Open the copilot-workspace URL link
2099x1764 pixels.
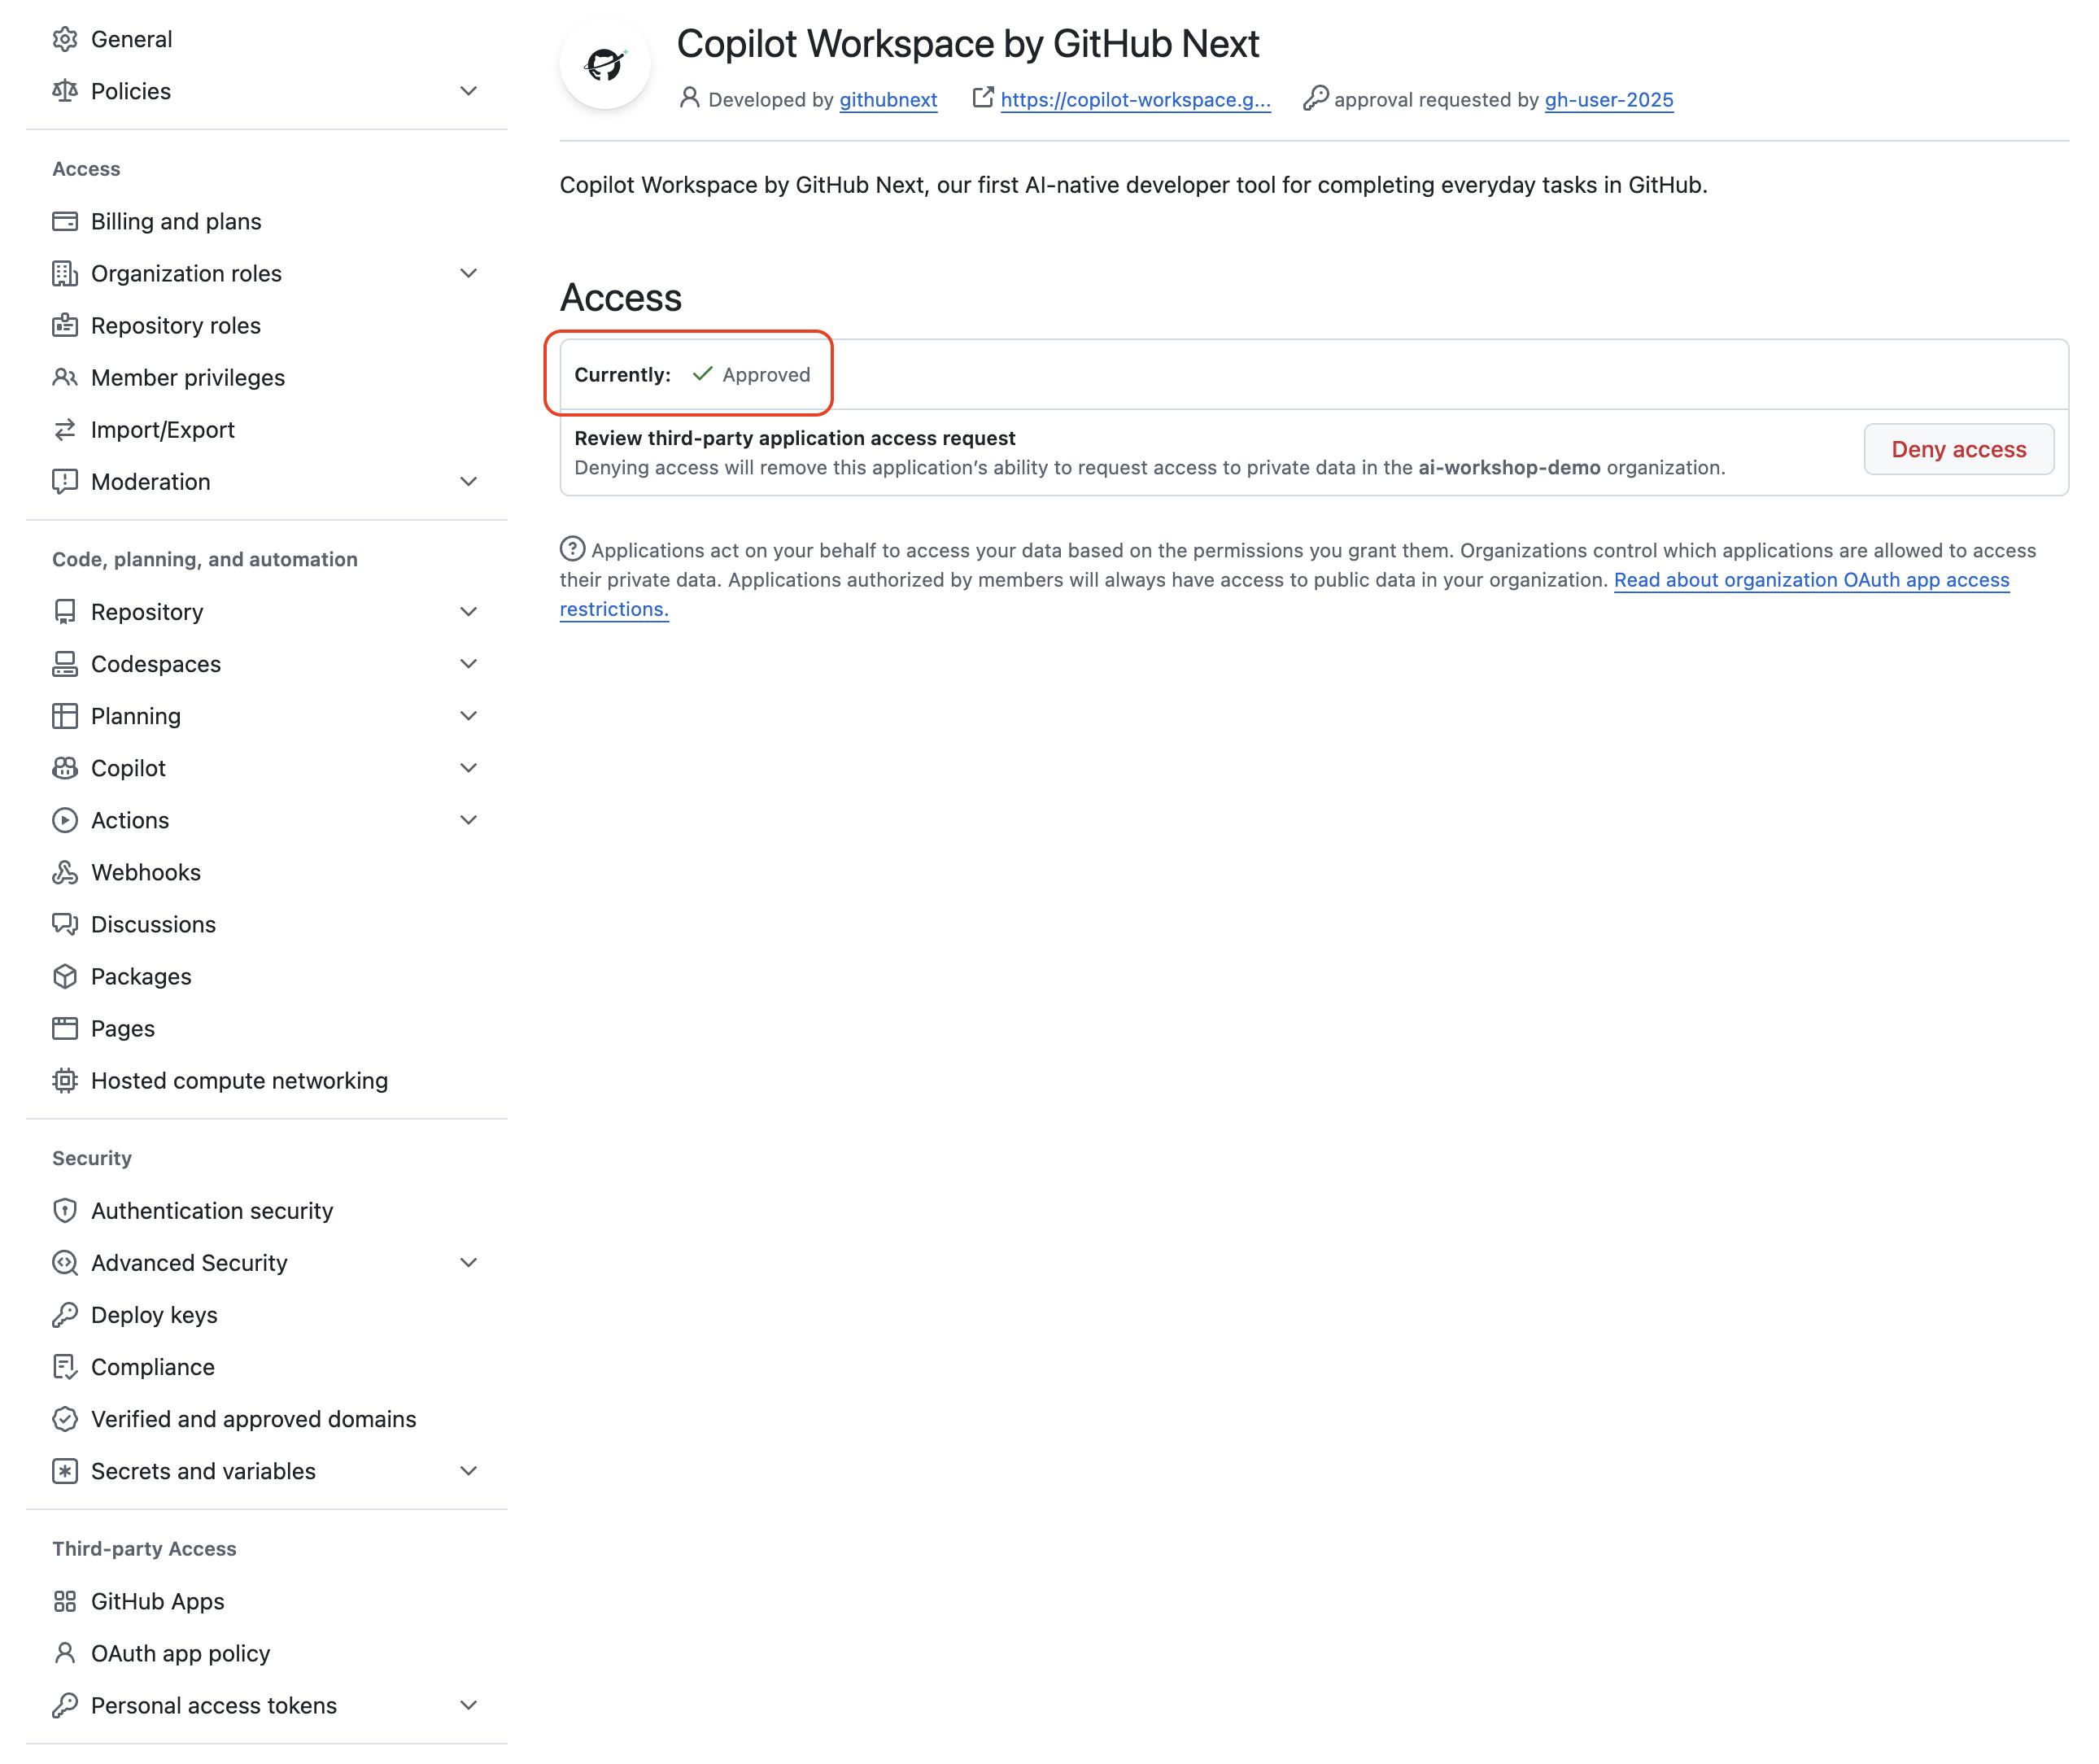(1135, 99)
